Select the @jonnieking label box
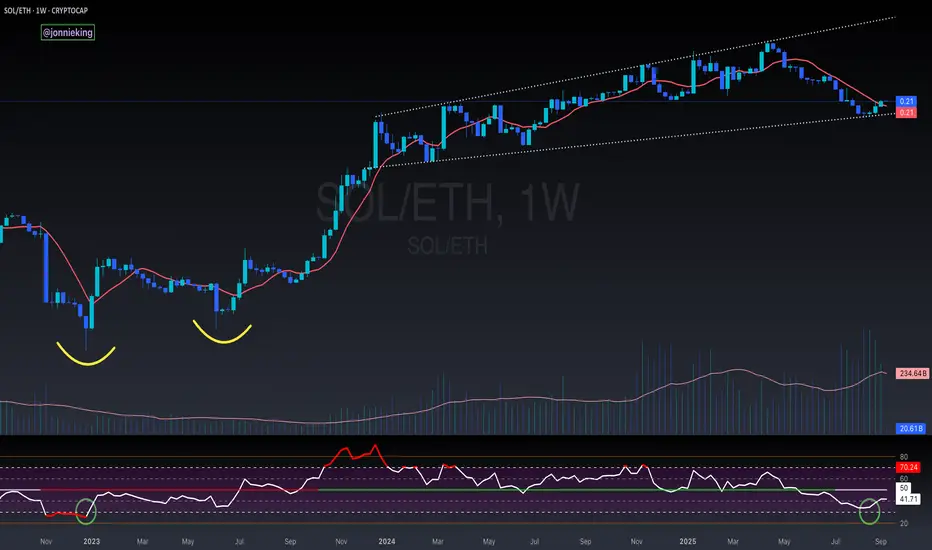The height and width of the screenshot is (550, 932). [68, 32]
